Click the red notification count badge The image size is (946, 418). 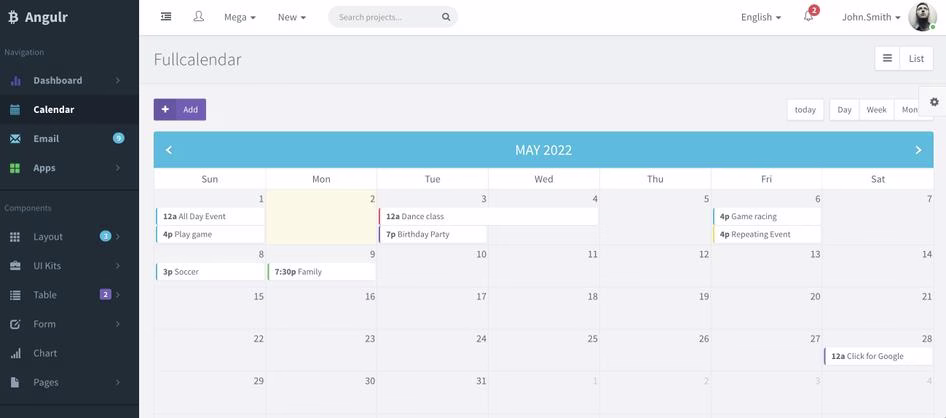point(814,10)
